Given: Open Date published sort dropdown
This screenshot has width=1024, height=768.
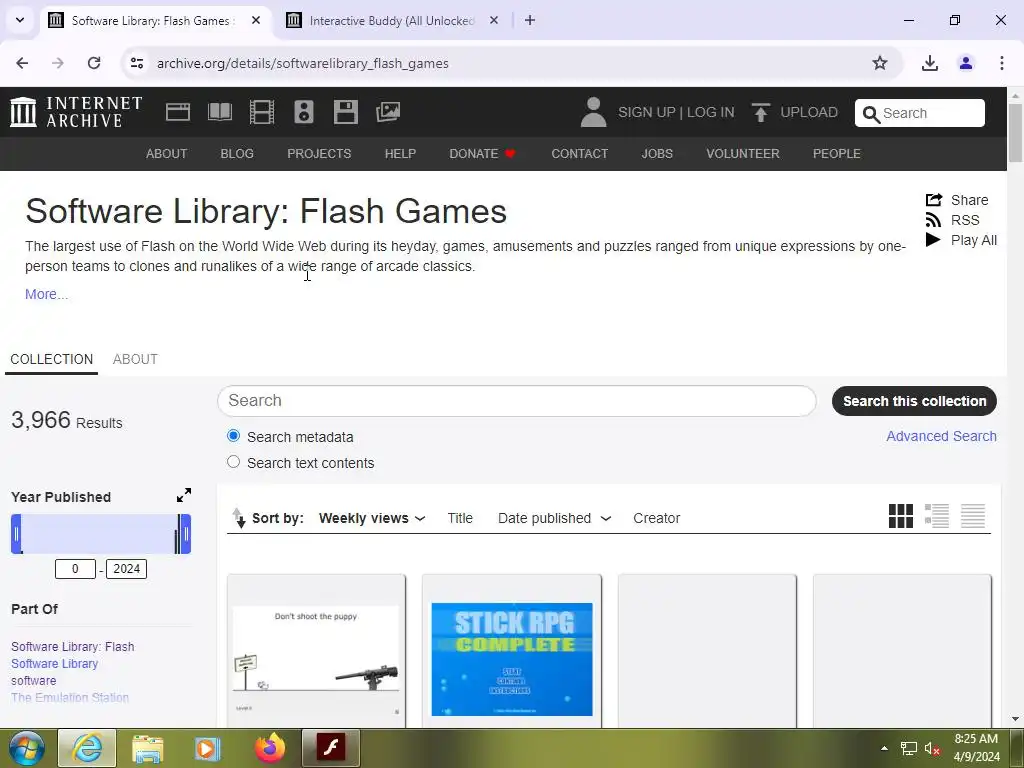Looking at the screenshot, I should point(554,518).
